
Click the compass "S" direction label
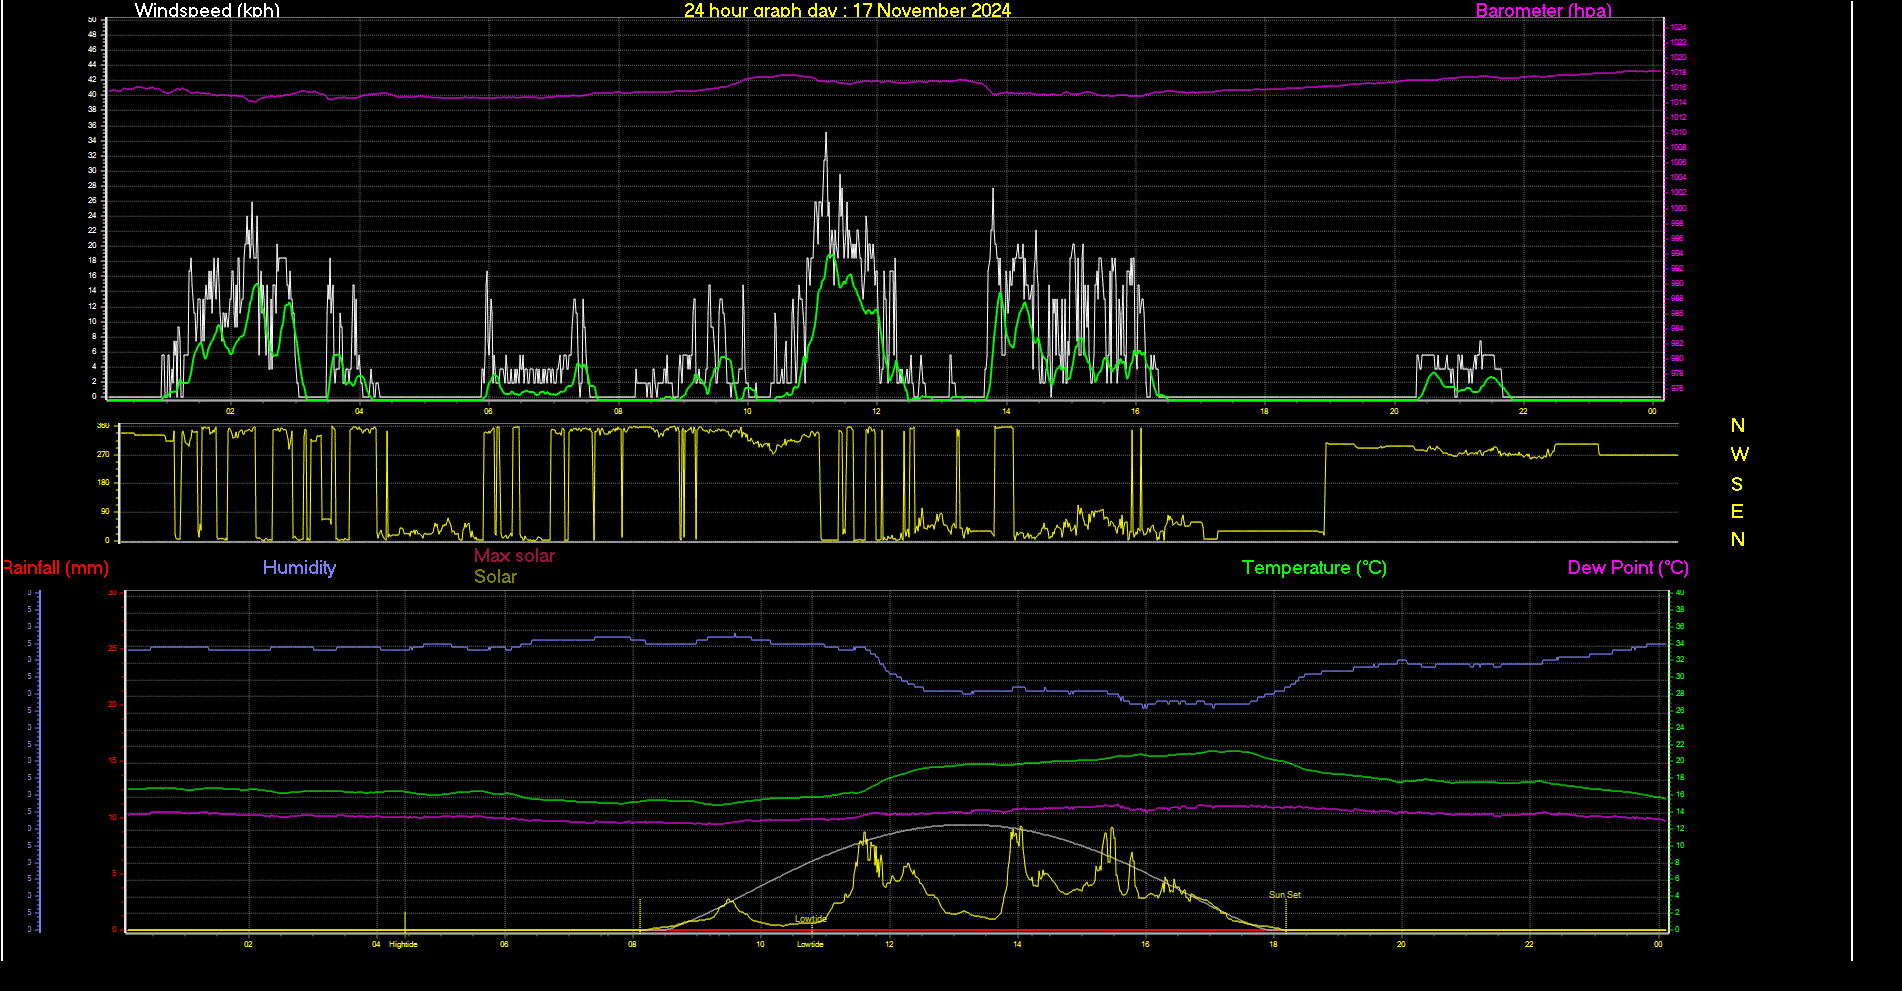click(1737, 484)
